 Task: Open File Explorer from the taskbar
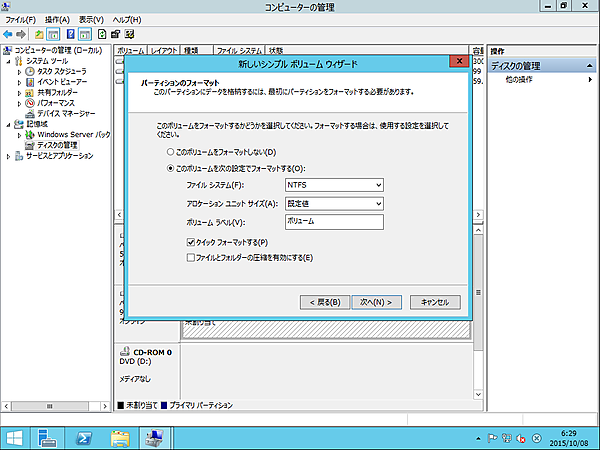(x=120, y=436)
